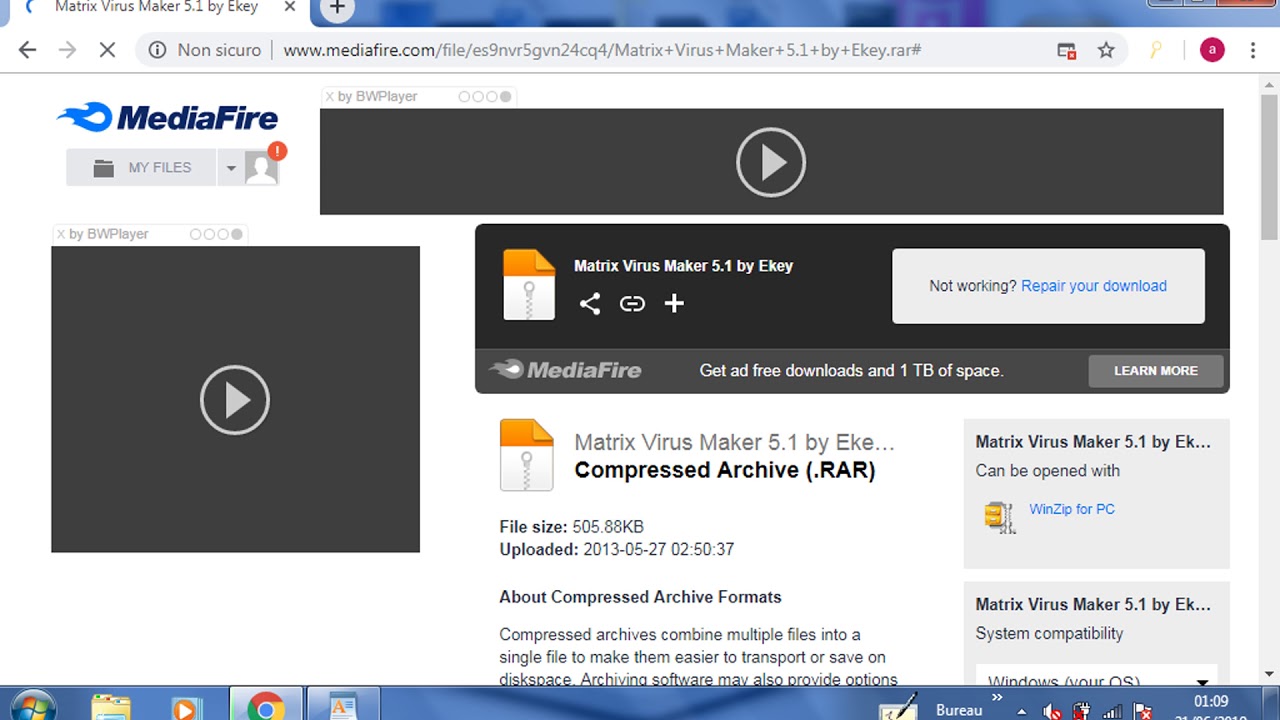The width and height of the screenshot is (1280, 720).
Task: Show hidden system tray icons arrow
Action: [1022, 711]
